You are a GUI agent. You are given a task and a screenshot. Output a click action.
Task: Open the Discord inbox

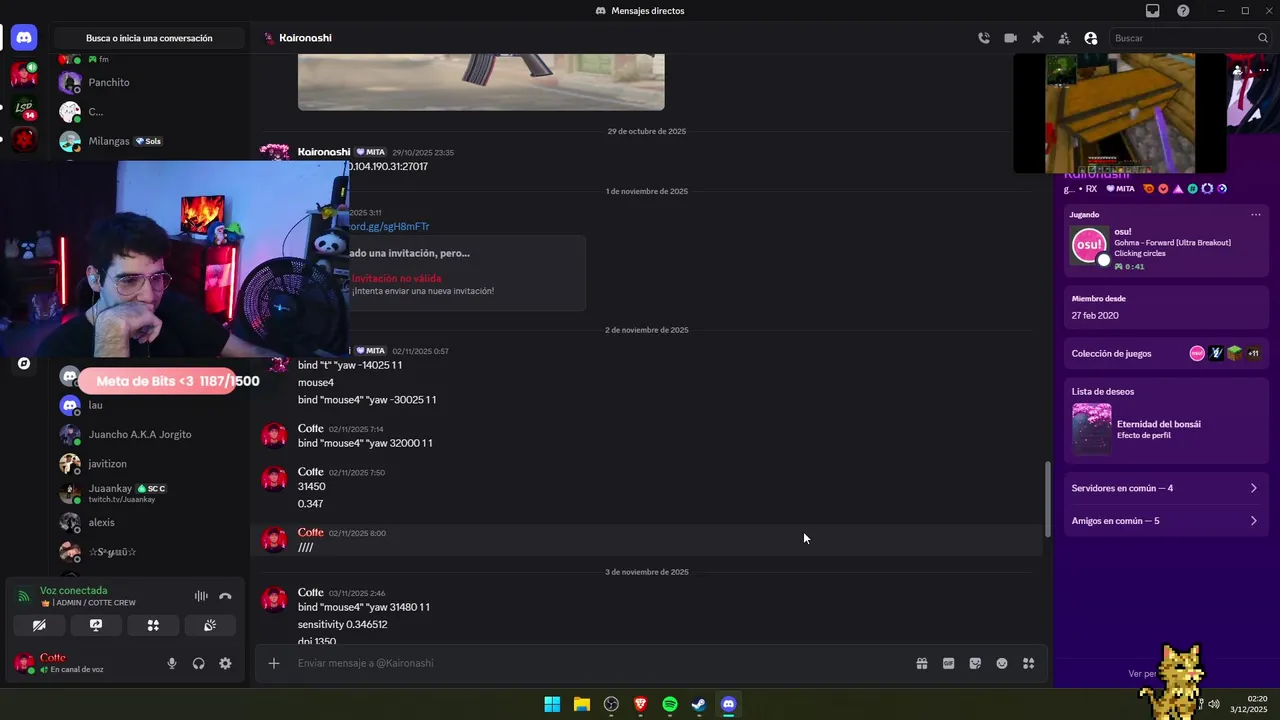coord(1153,11)
